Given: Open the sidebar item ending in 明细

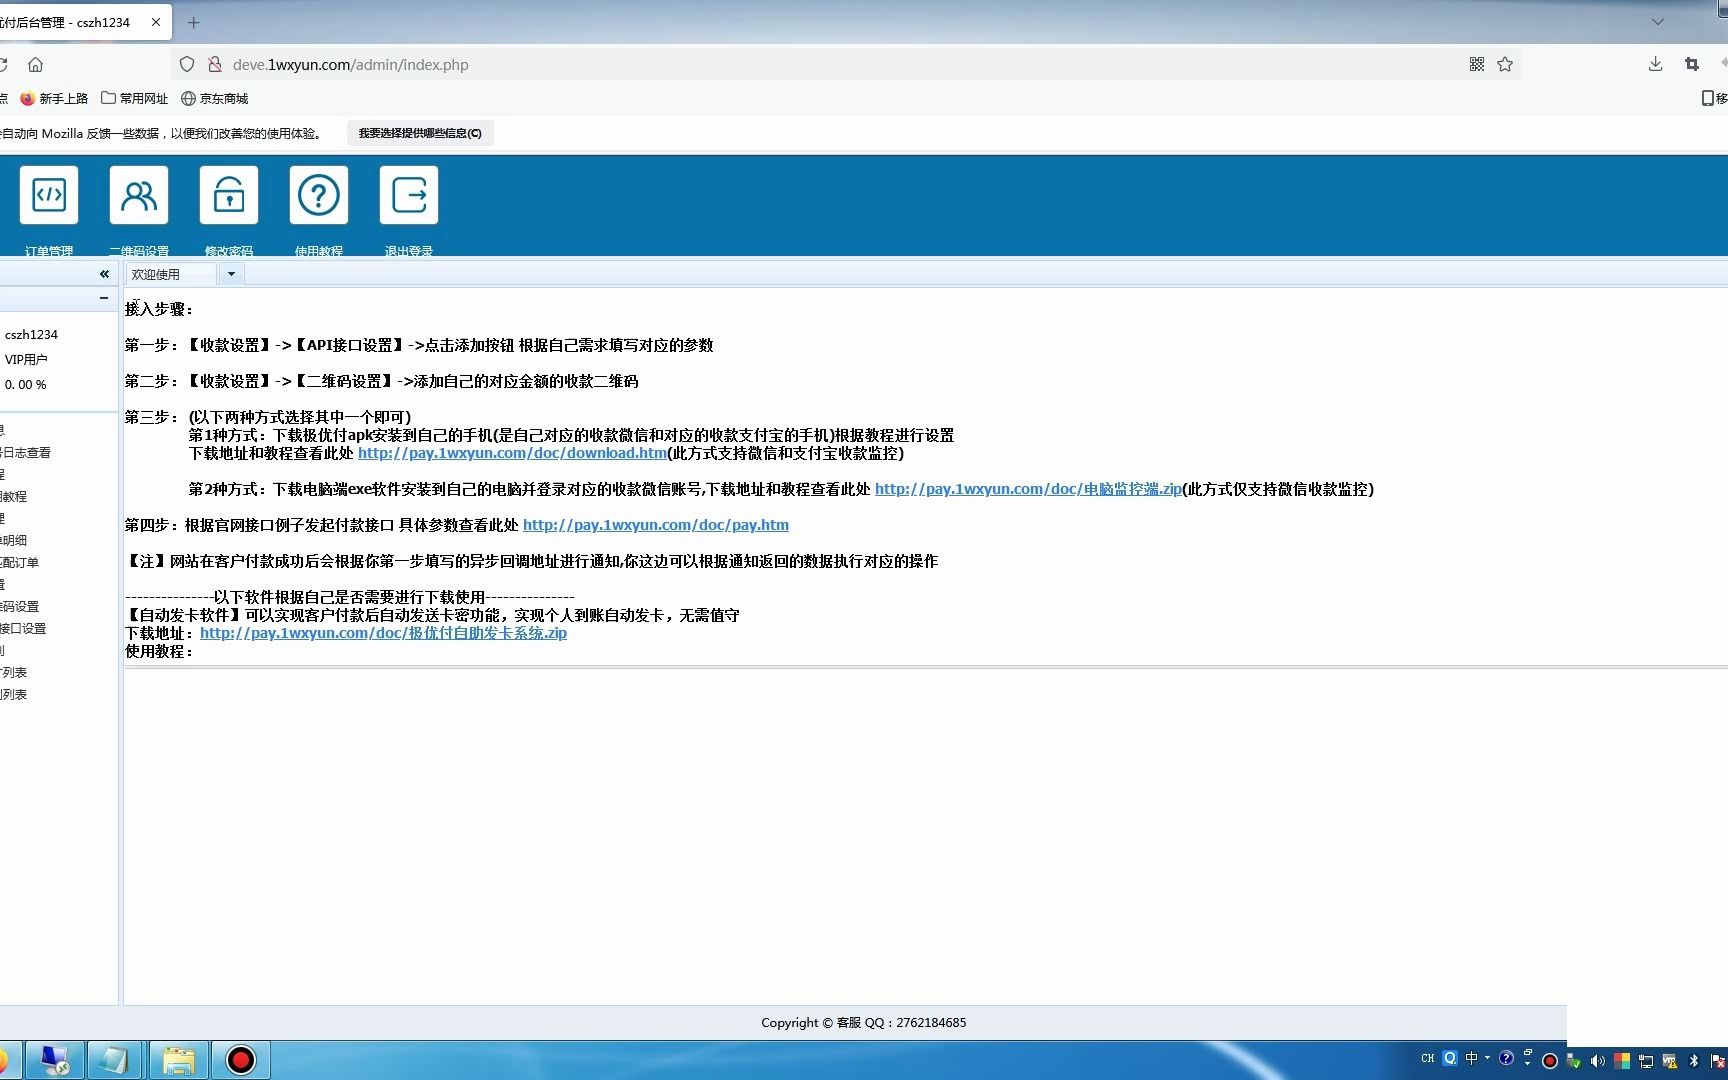Looking at the screenshot, I should [14, 540].
